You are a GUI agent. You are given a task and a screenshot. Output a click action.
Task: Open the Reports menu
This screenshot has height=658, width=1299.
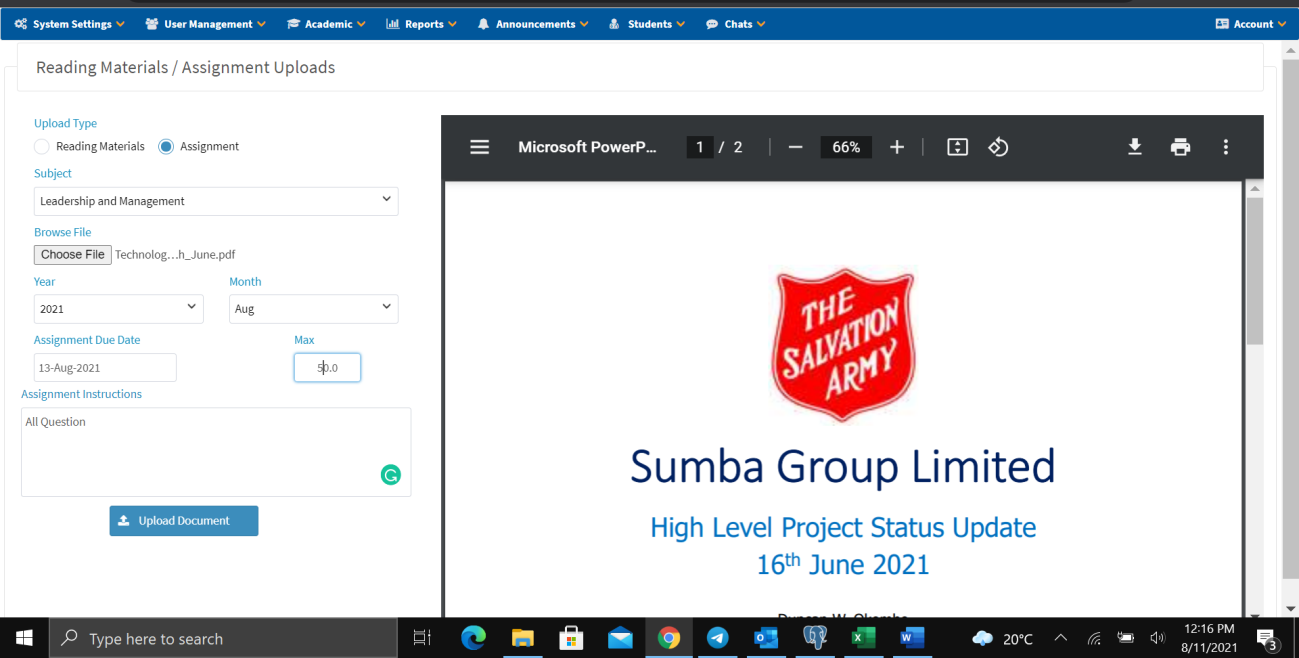(x=421, y=24)
